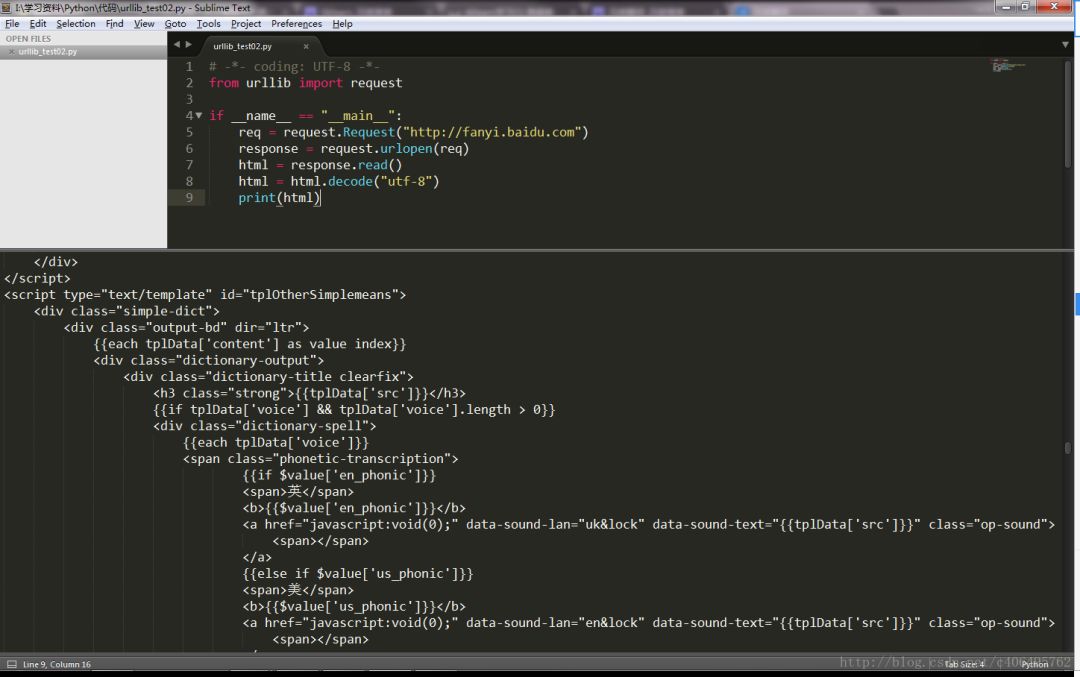Image resolution: width=1080 pixels, height=677 pixels.
Task: Close urllib_test02.py from the Open Files sidebar
Action: pos(11,52)
